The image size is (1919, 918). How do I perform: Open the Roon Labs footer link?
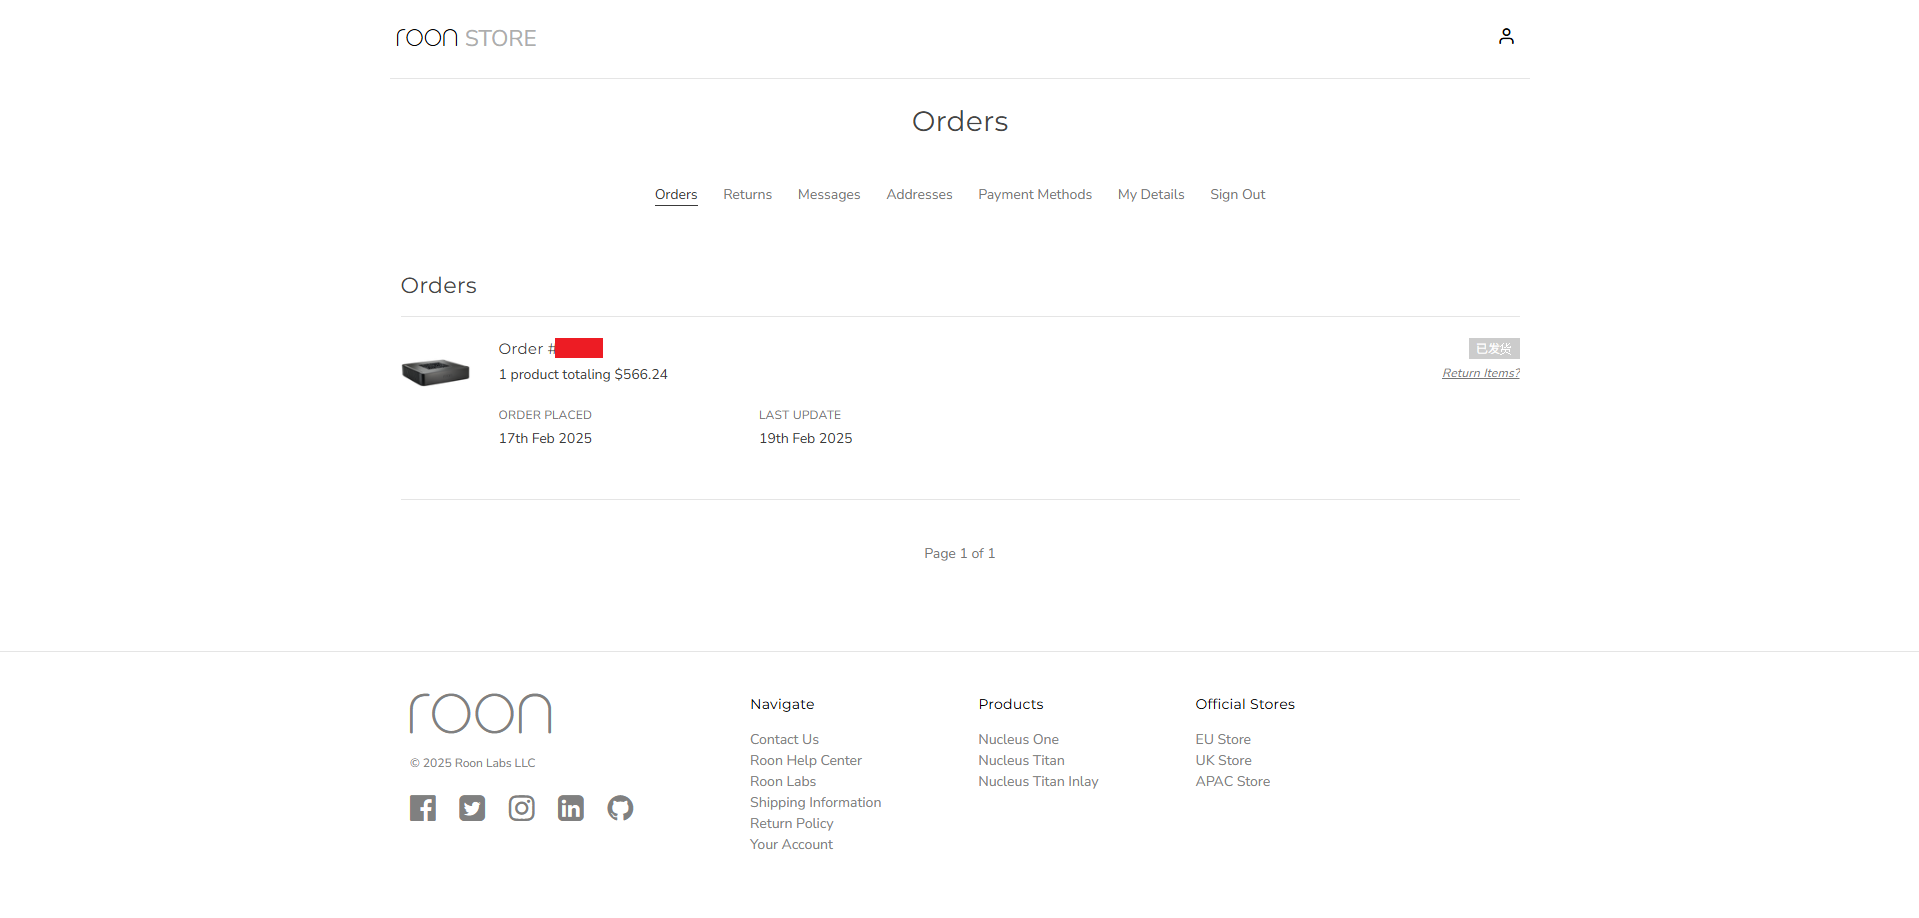pos(783,781)
